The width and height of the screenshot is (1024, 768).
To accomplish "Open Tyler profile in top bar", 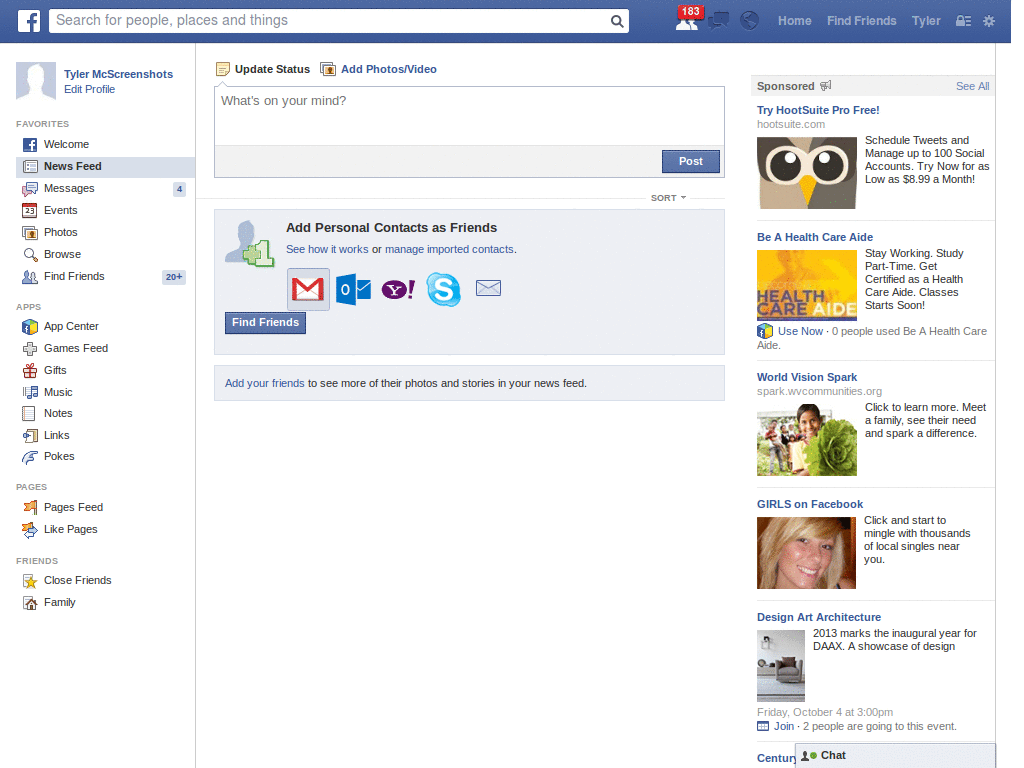I will [x=926, y=21].
